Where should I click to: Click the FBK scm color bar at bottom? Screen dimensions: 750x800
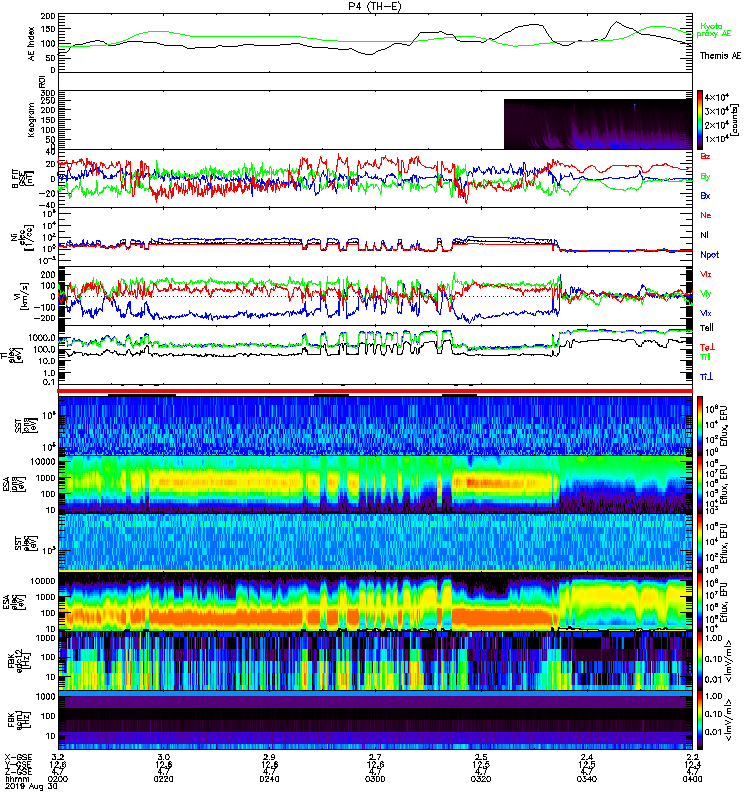700,719
